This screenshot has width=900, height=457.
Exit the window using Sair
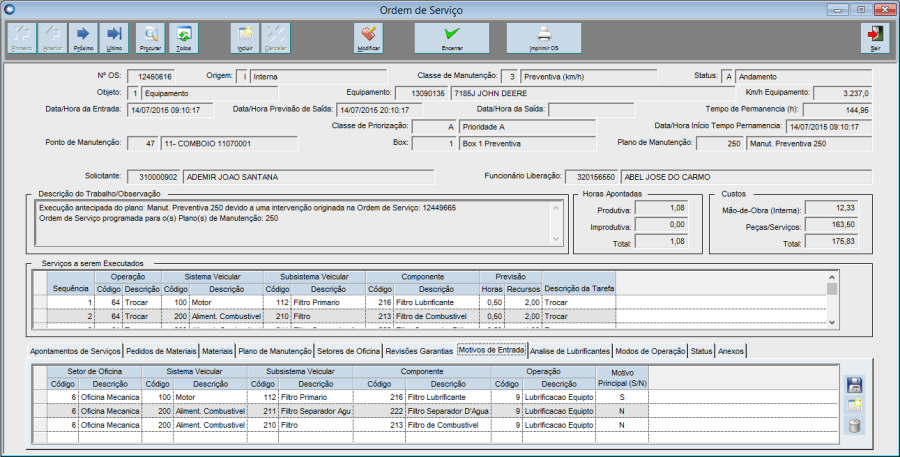[875, 38]
